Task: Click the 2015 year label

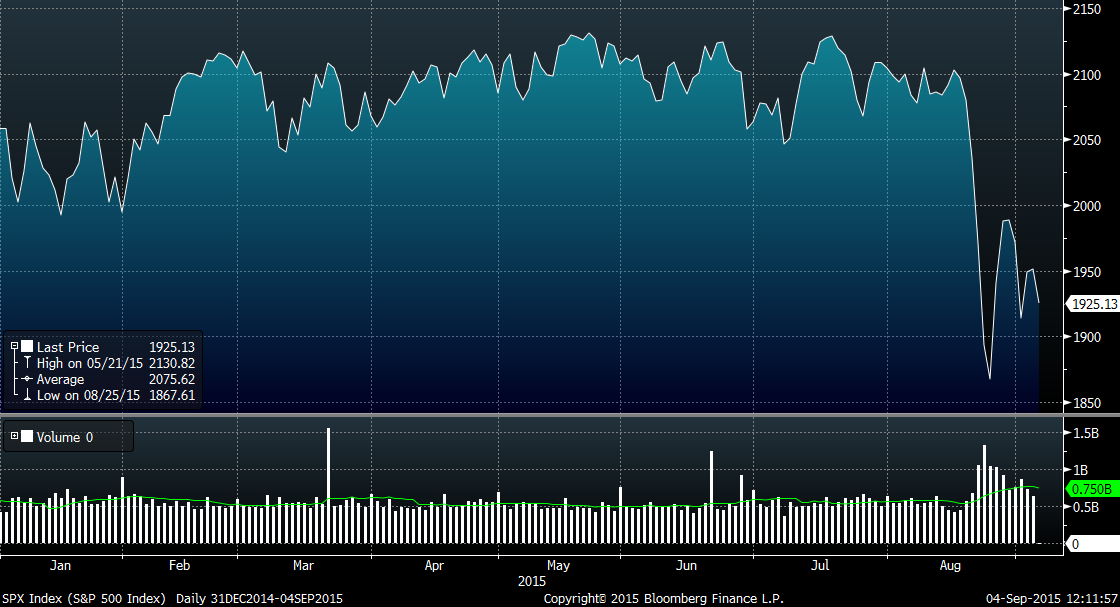Action: click(x=531, y=581)
